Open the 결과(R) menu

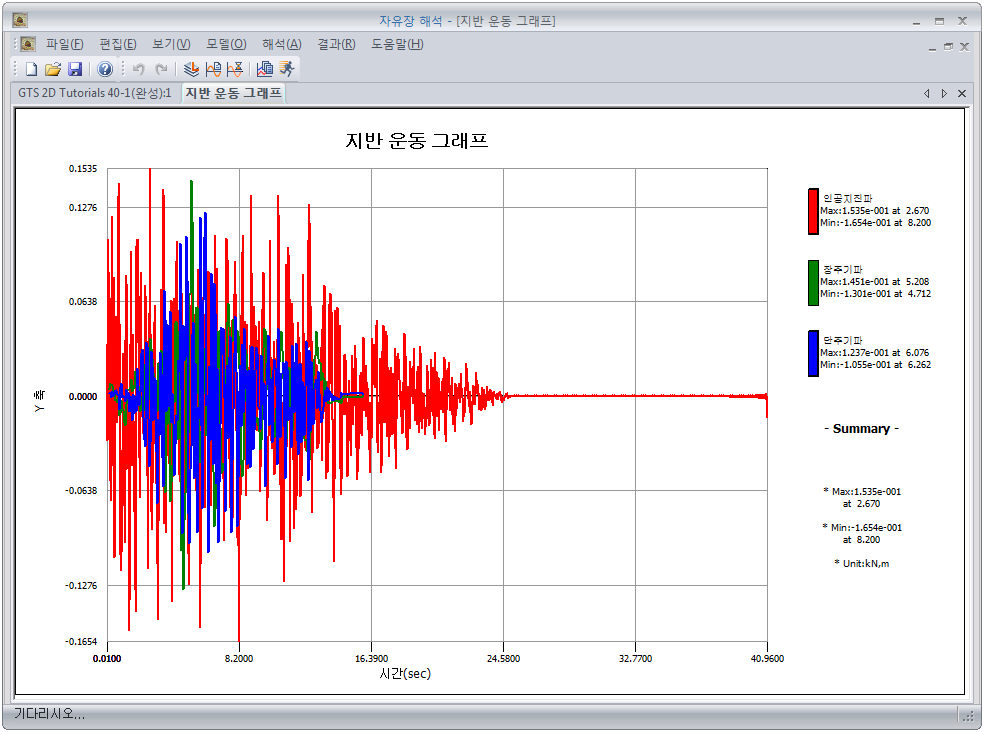click(336, 44)
